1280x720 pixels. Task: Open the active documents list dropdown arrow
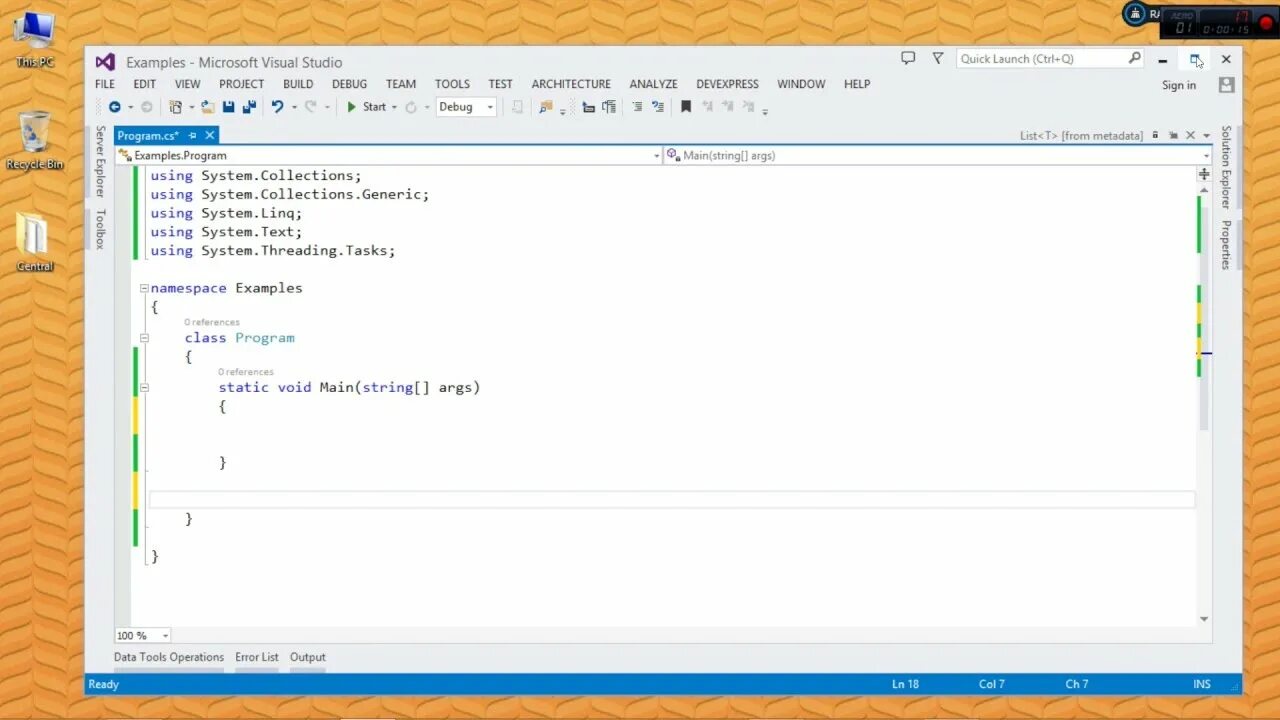[1206, 136]
